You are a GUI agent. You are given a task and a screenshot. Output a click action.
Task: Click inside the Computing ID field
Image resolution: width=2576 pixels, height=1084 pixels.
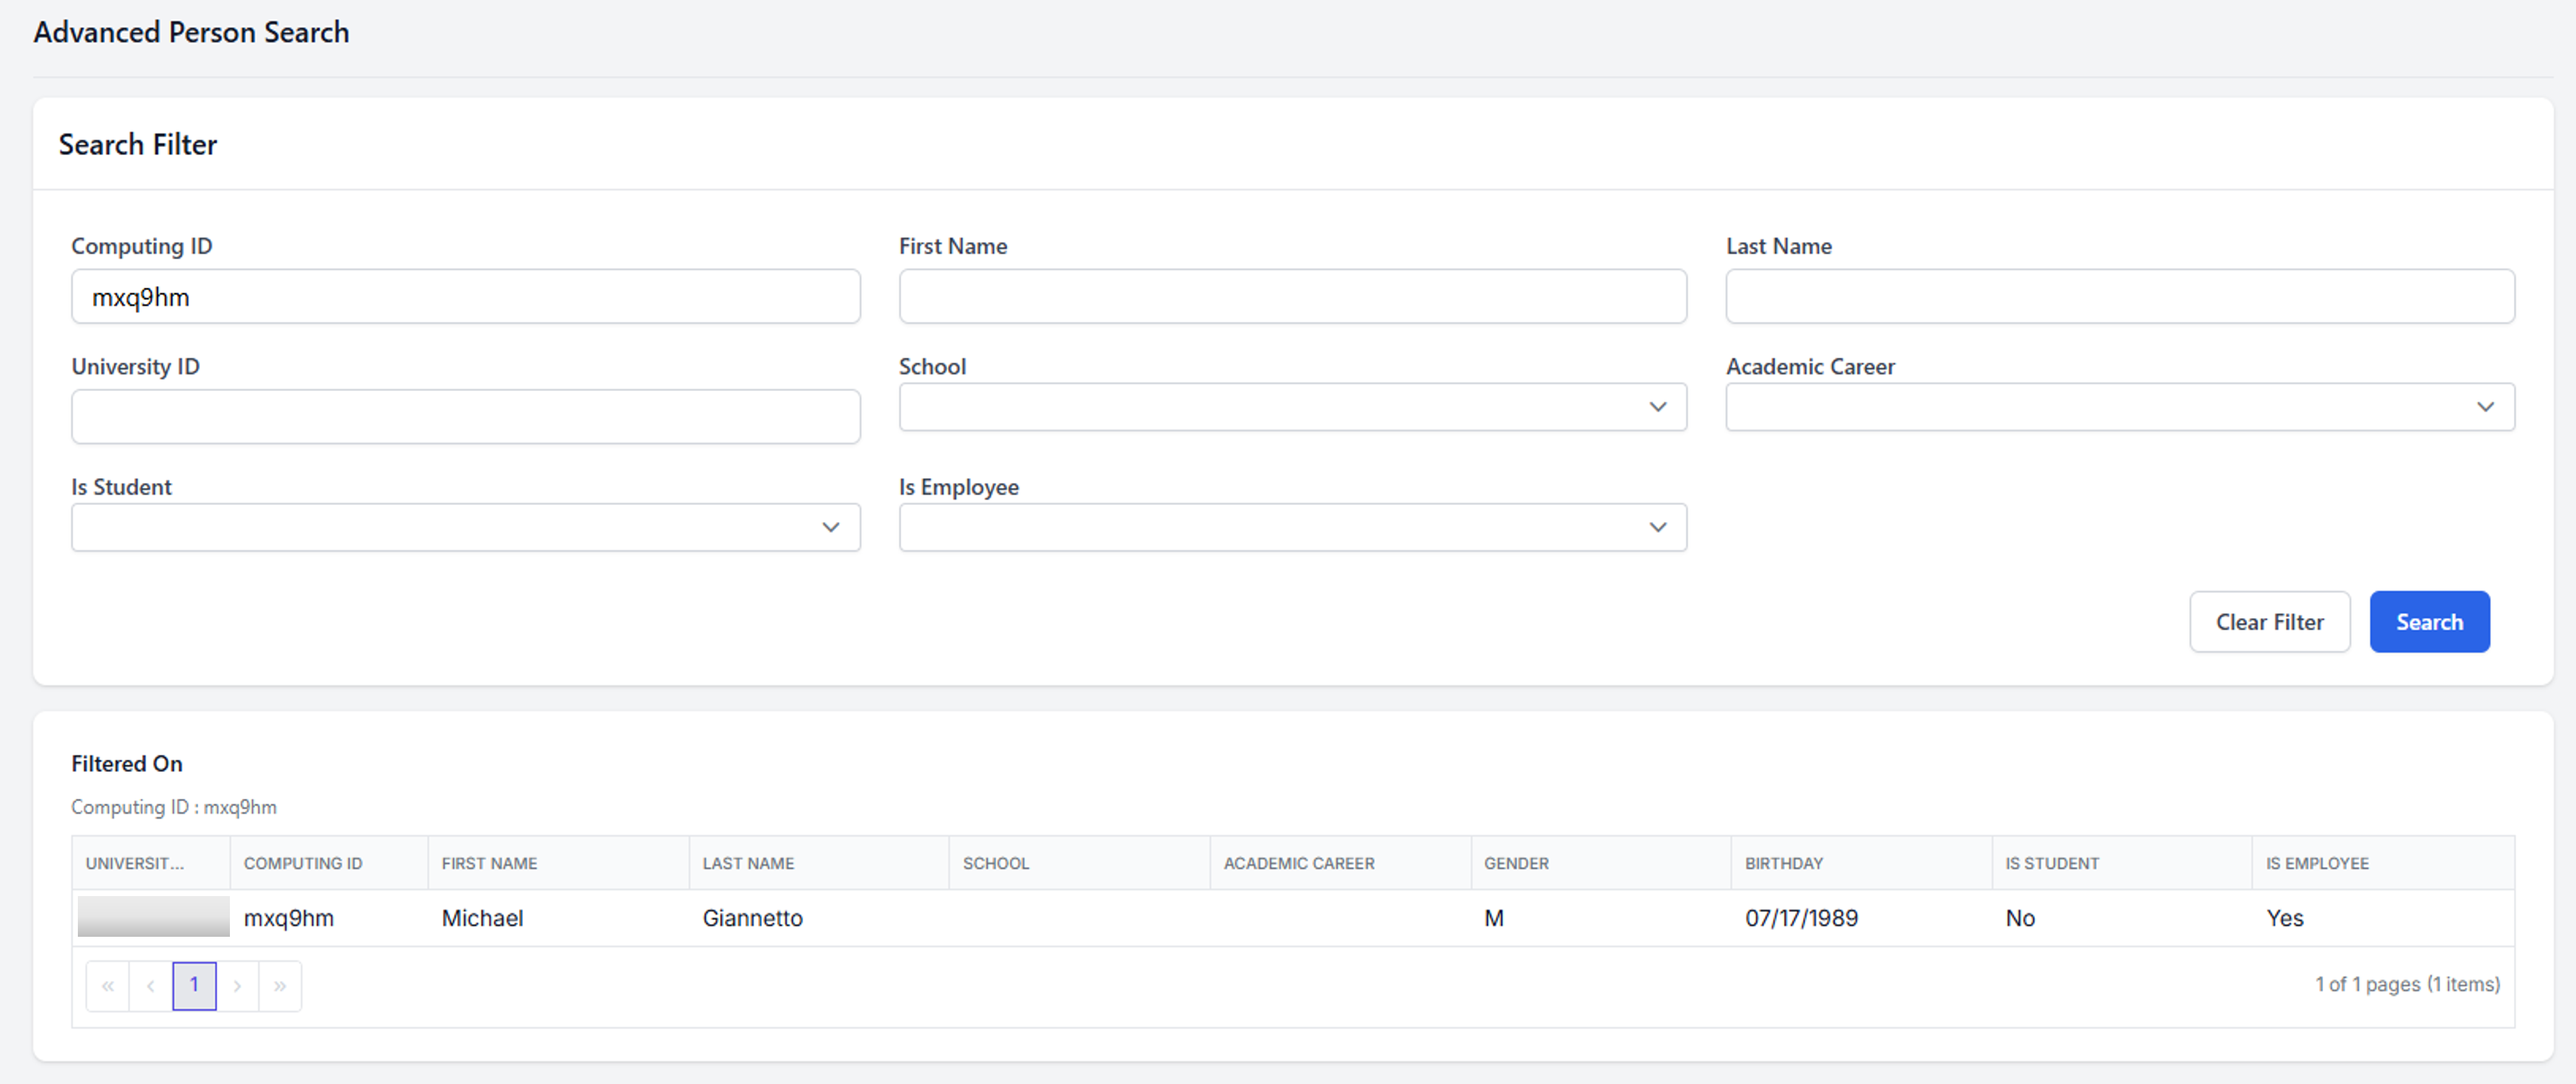465,296
